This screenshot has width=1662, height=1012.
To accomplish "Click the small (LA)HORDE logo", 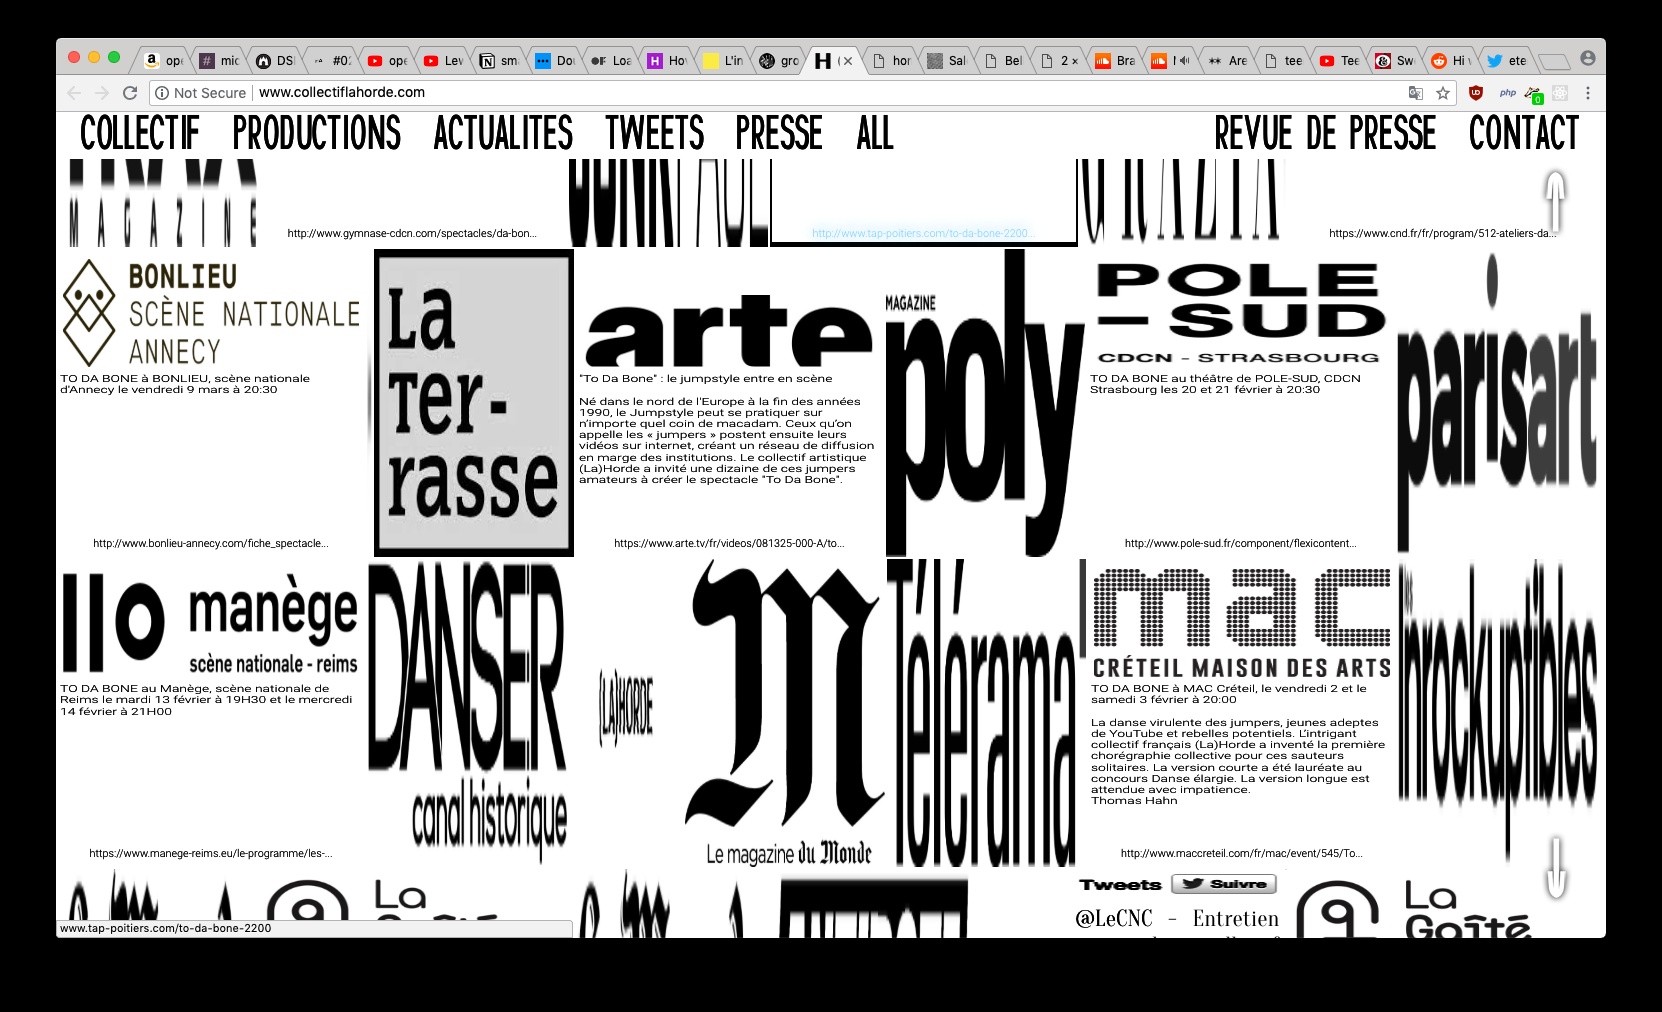I will [627, 710].
